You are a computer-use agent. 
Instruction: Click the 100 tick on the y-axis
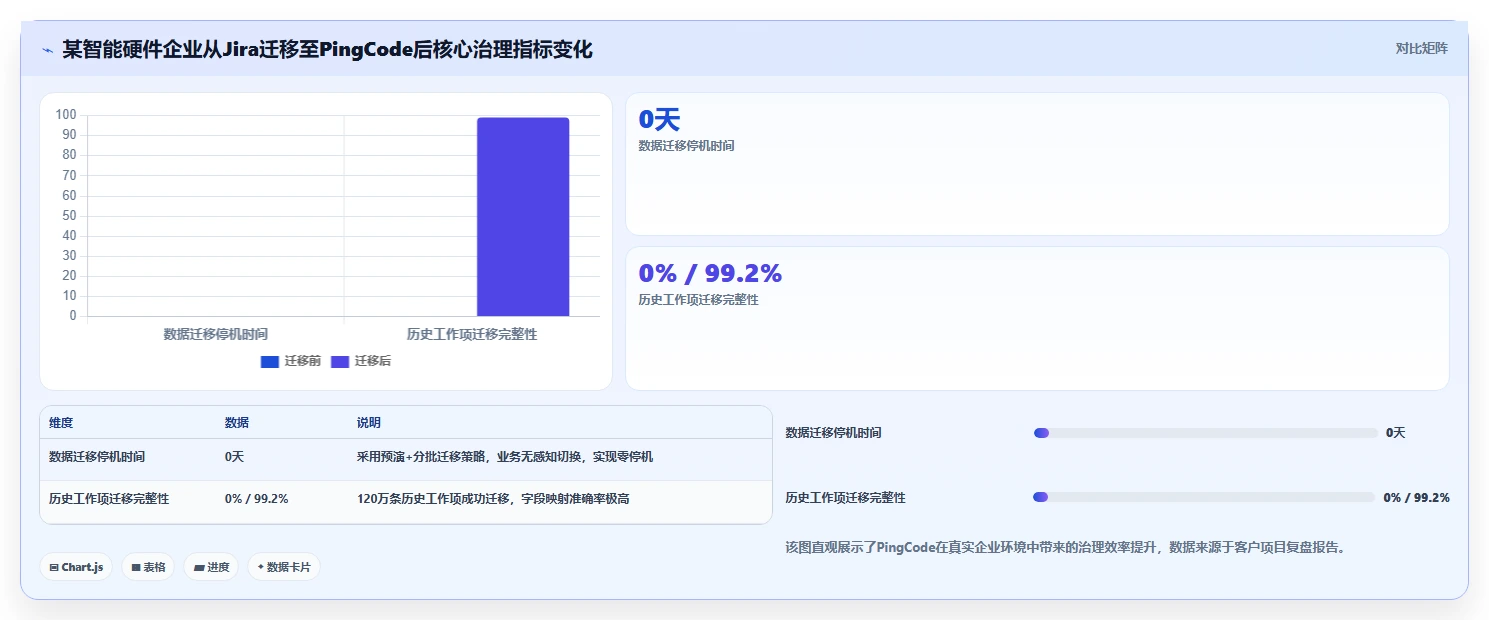point(66,114)
